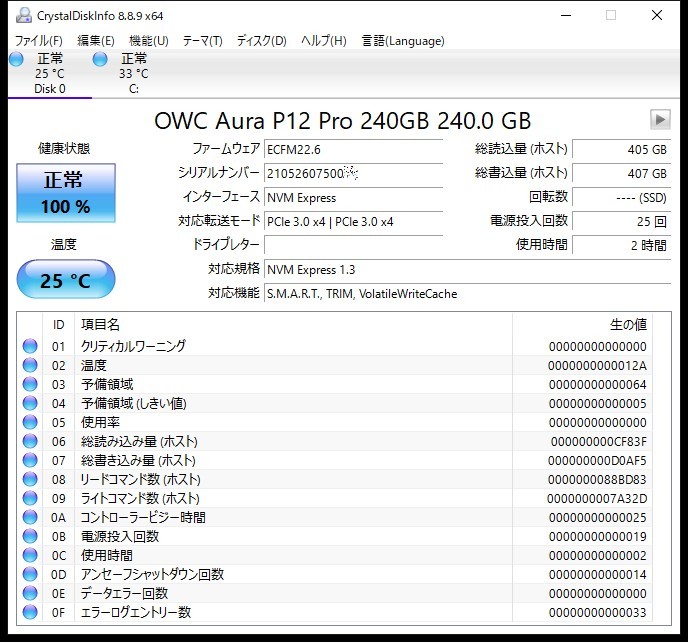This screenshot has height=642, width=688.
Task: Click status orb for ID 07 row
Action: 30,460
